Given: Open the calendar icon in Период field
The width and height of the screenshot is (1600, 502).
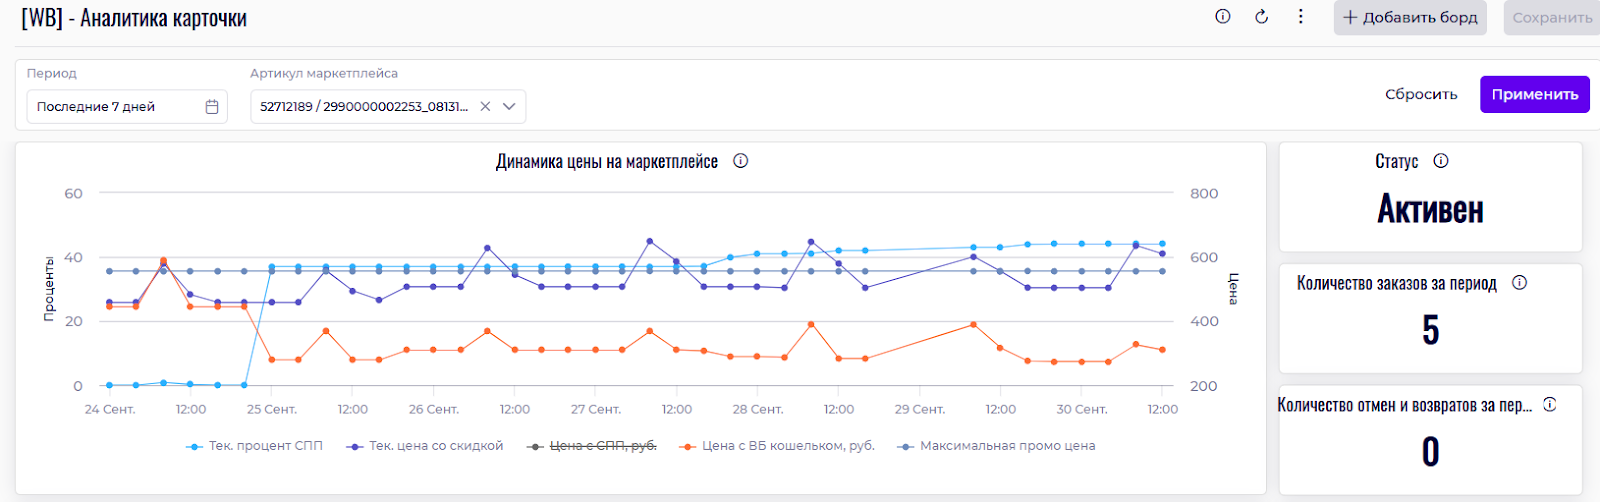Looking at the screenshot, I should click(x=212, y=107).
